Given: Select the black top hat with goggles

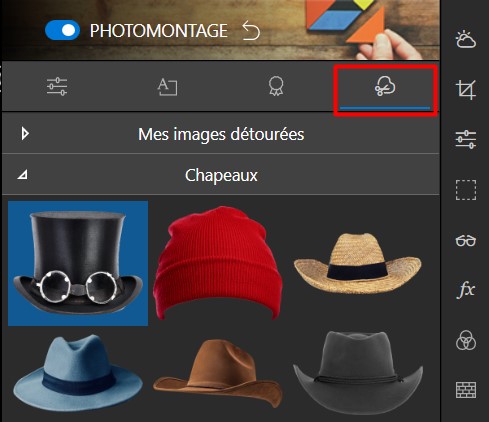Looking at the screenshot, I should point(78,263).
